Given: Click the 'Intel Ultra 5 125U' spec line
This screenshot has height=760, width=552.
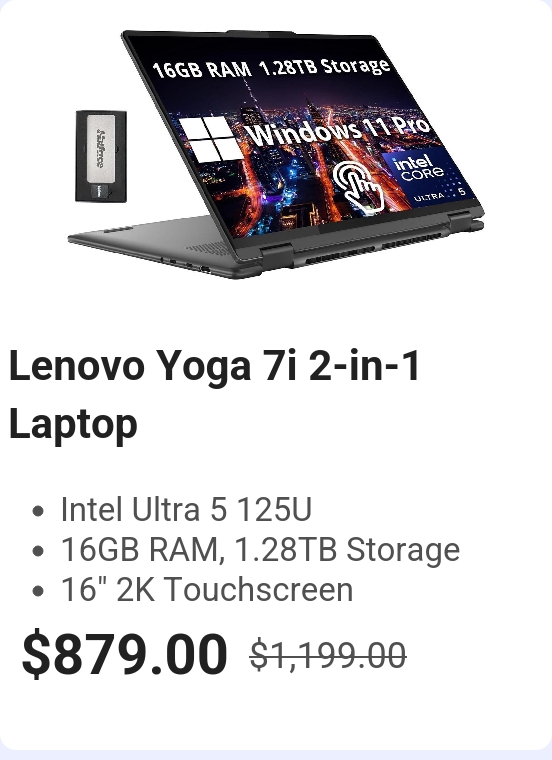Looking at the screenshot, I should tap(186, 509).
